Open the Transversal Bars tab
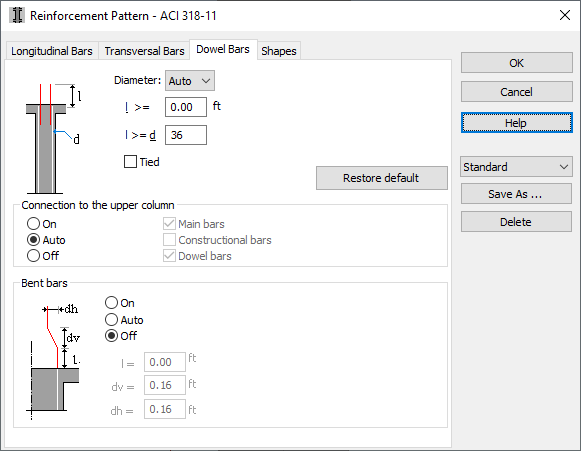 tap(144, 51)
